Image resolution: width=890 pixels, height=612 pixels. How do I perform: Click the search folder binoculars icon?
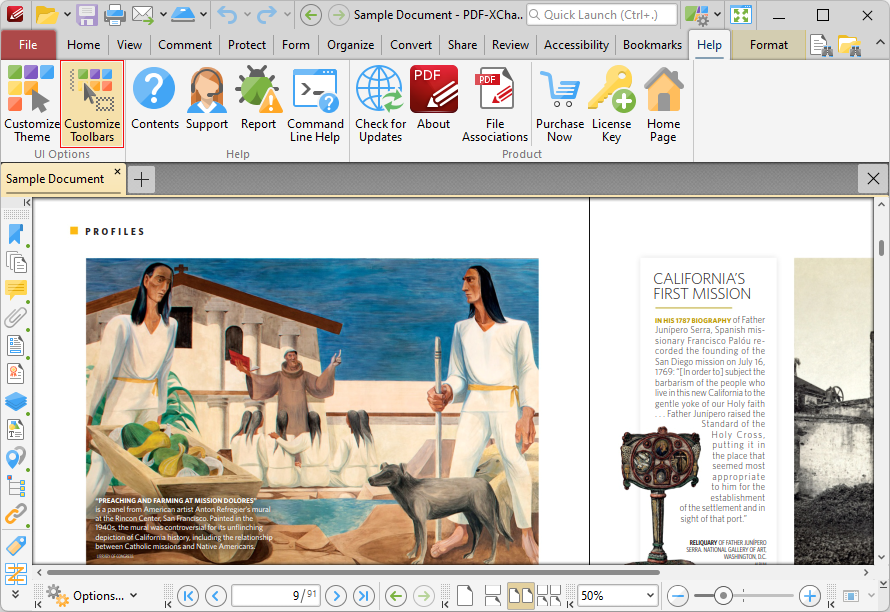pos(849,45)
